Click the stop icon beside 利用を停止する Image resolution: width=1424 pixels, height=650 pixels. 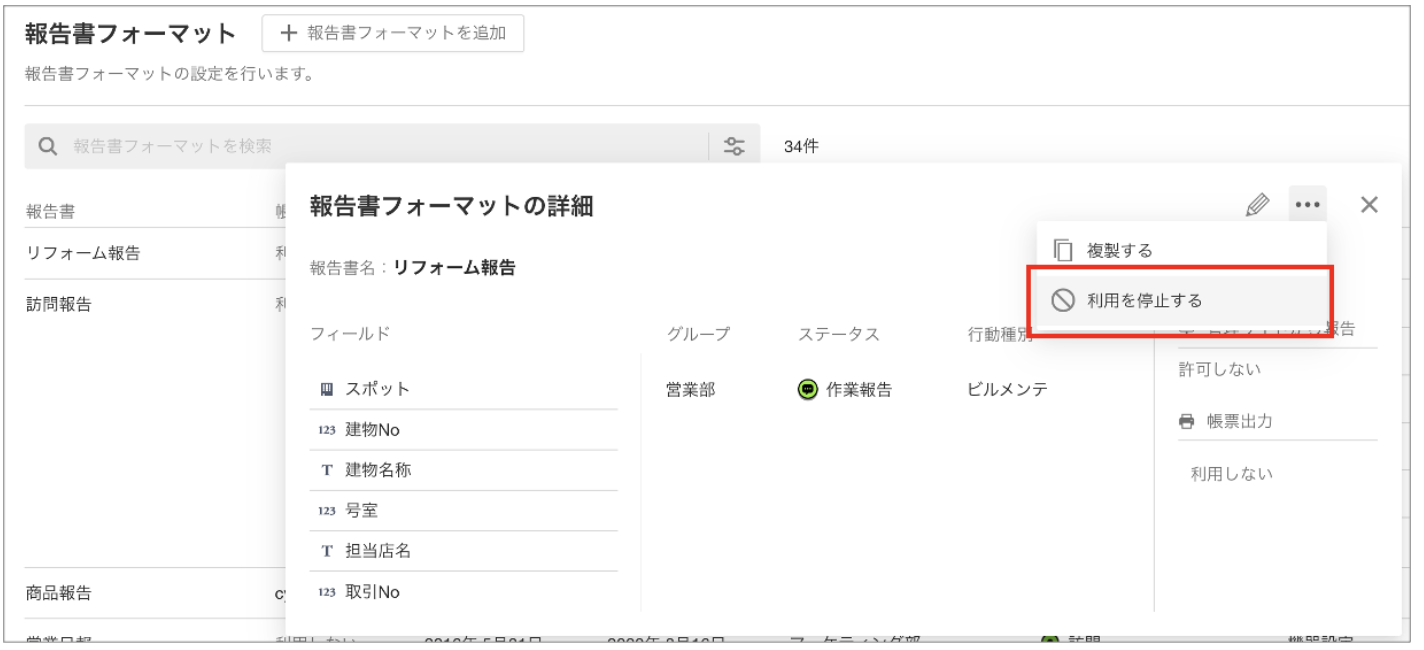(1063, 300)
